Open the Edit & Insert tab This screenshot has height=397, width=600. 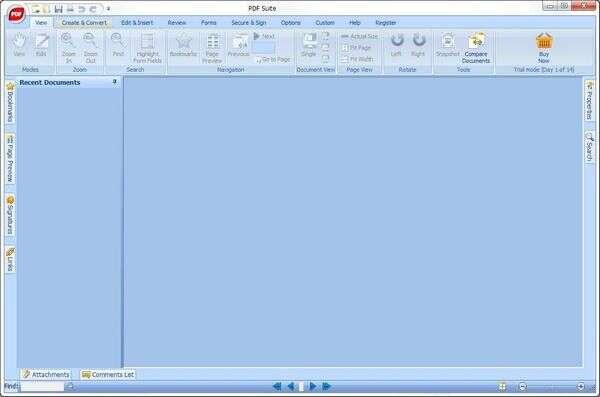[137, 23]
